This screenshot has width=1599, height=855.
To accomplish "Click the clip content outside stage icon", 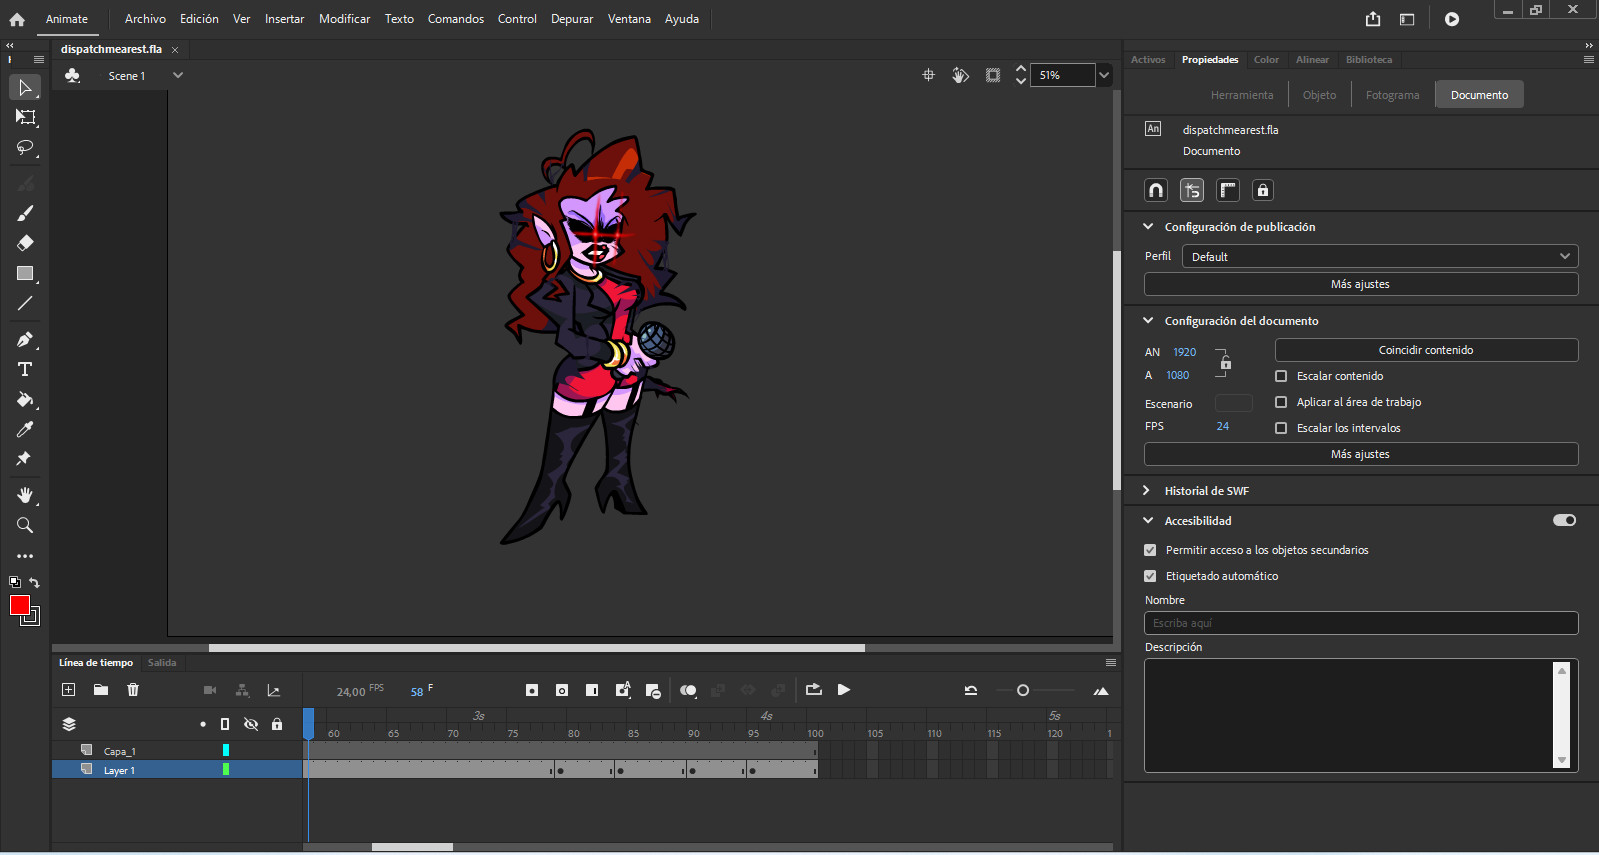I will 992,75.
